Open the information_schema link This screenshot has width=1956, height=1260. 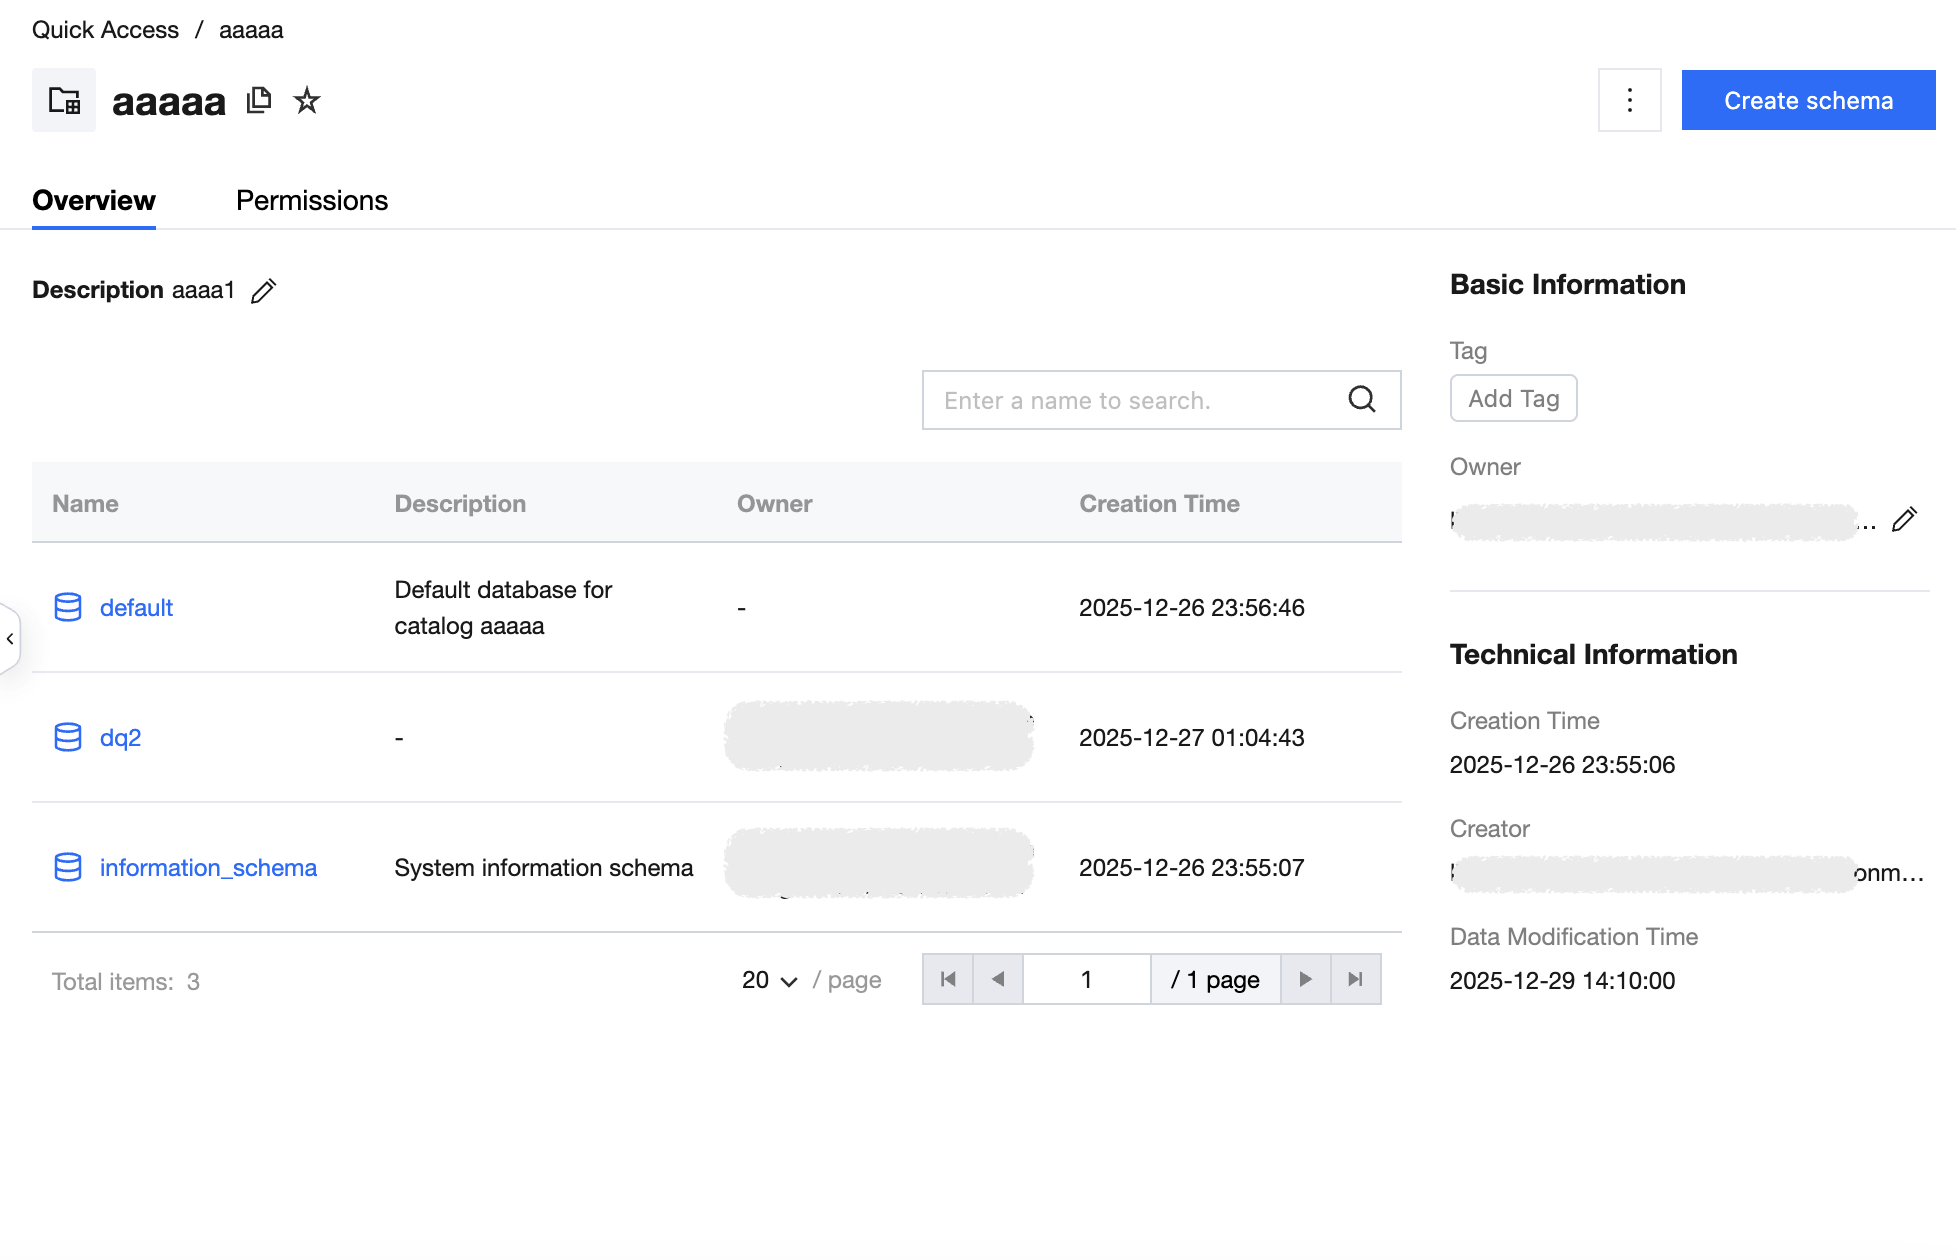point(208,867)
